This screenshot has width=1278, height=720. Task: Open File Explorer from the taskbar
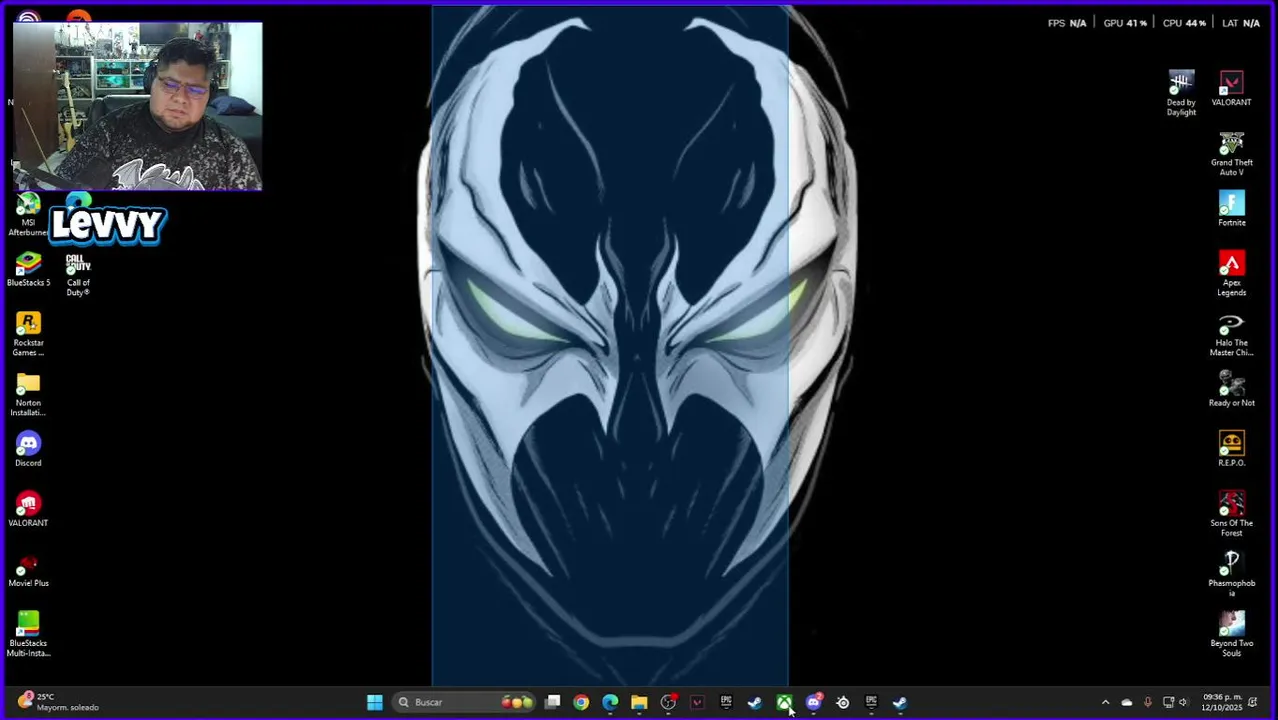(639, 702)
